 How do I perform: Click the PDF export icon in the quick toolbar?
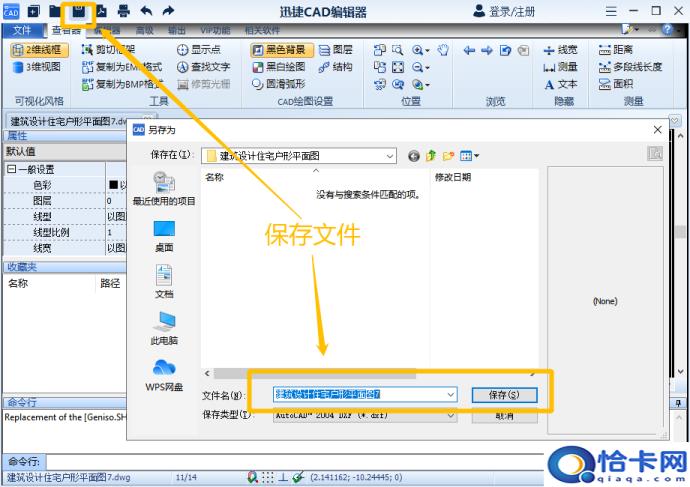(x=101, y=11)
